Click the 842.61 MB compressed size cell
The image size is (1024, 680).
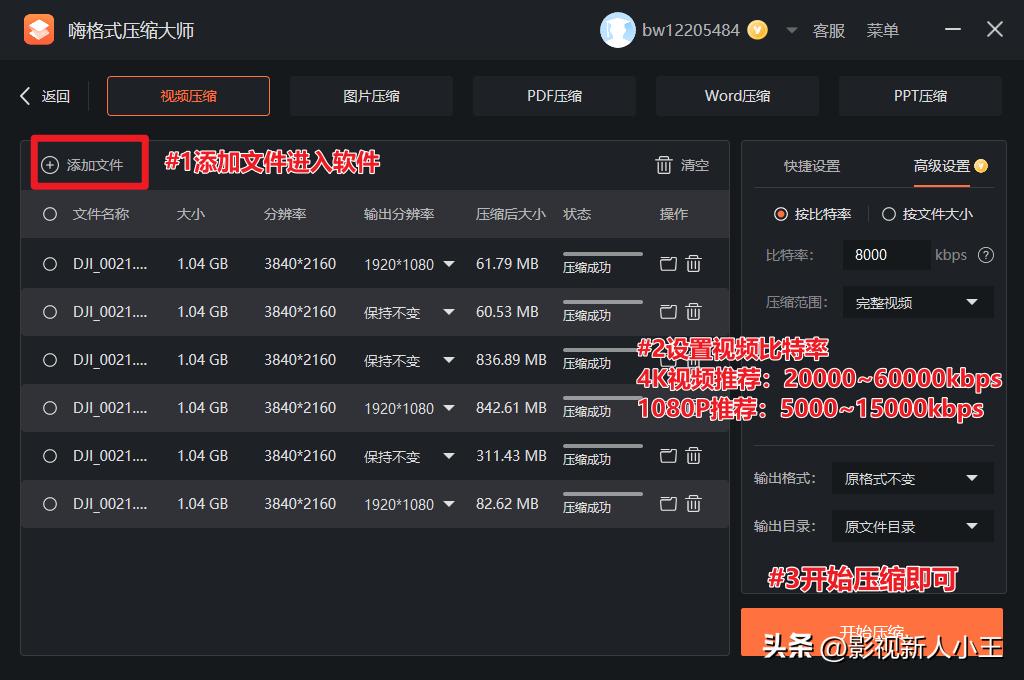click(511, 408)
